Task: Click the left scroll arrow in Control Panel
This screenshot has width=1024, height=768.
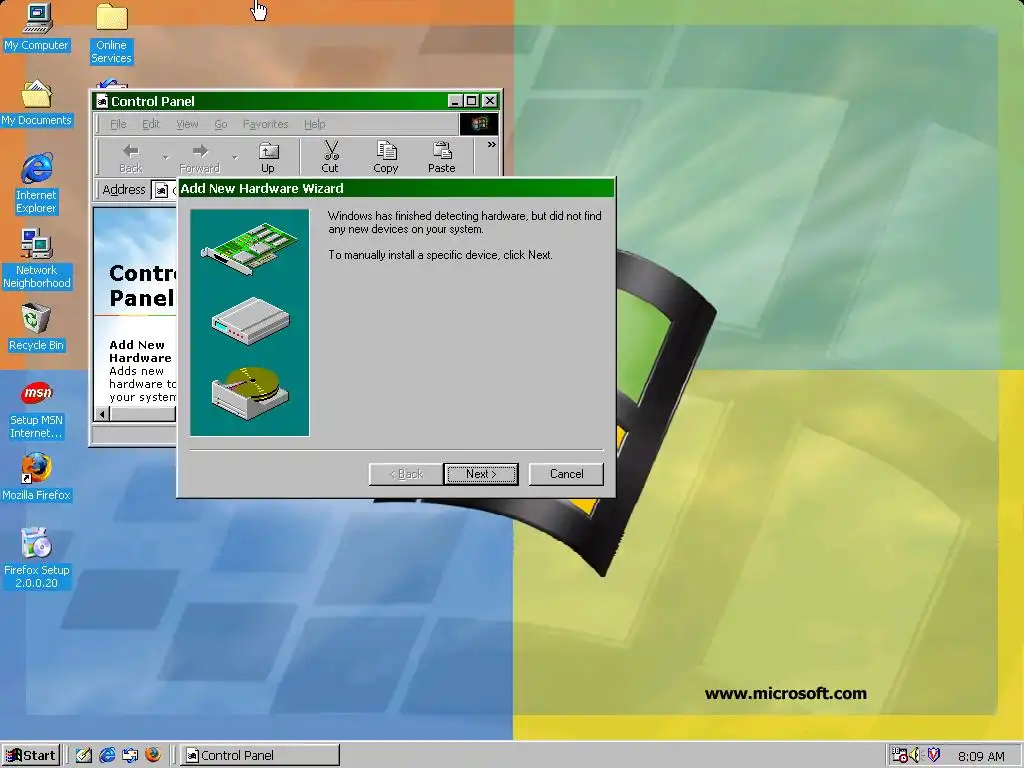Action: 103,414
